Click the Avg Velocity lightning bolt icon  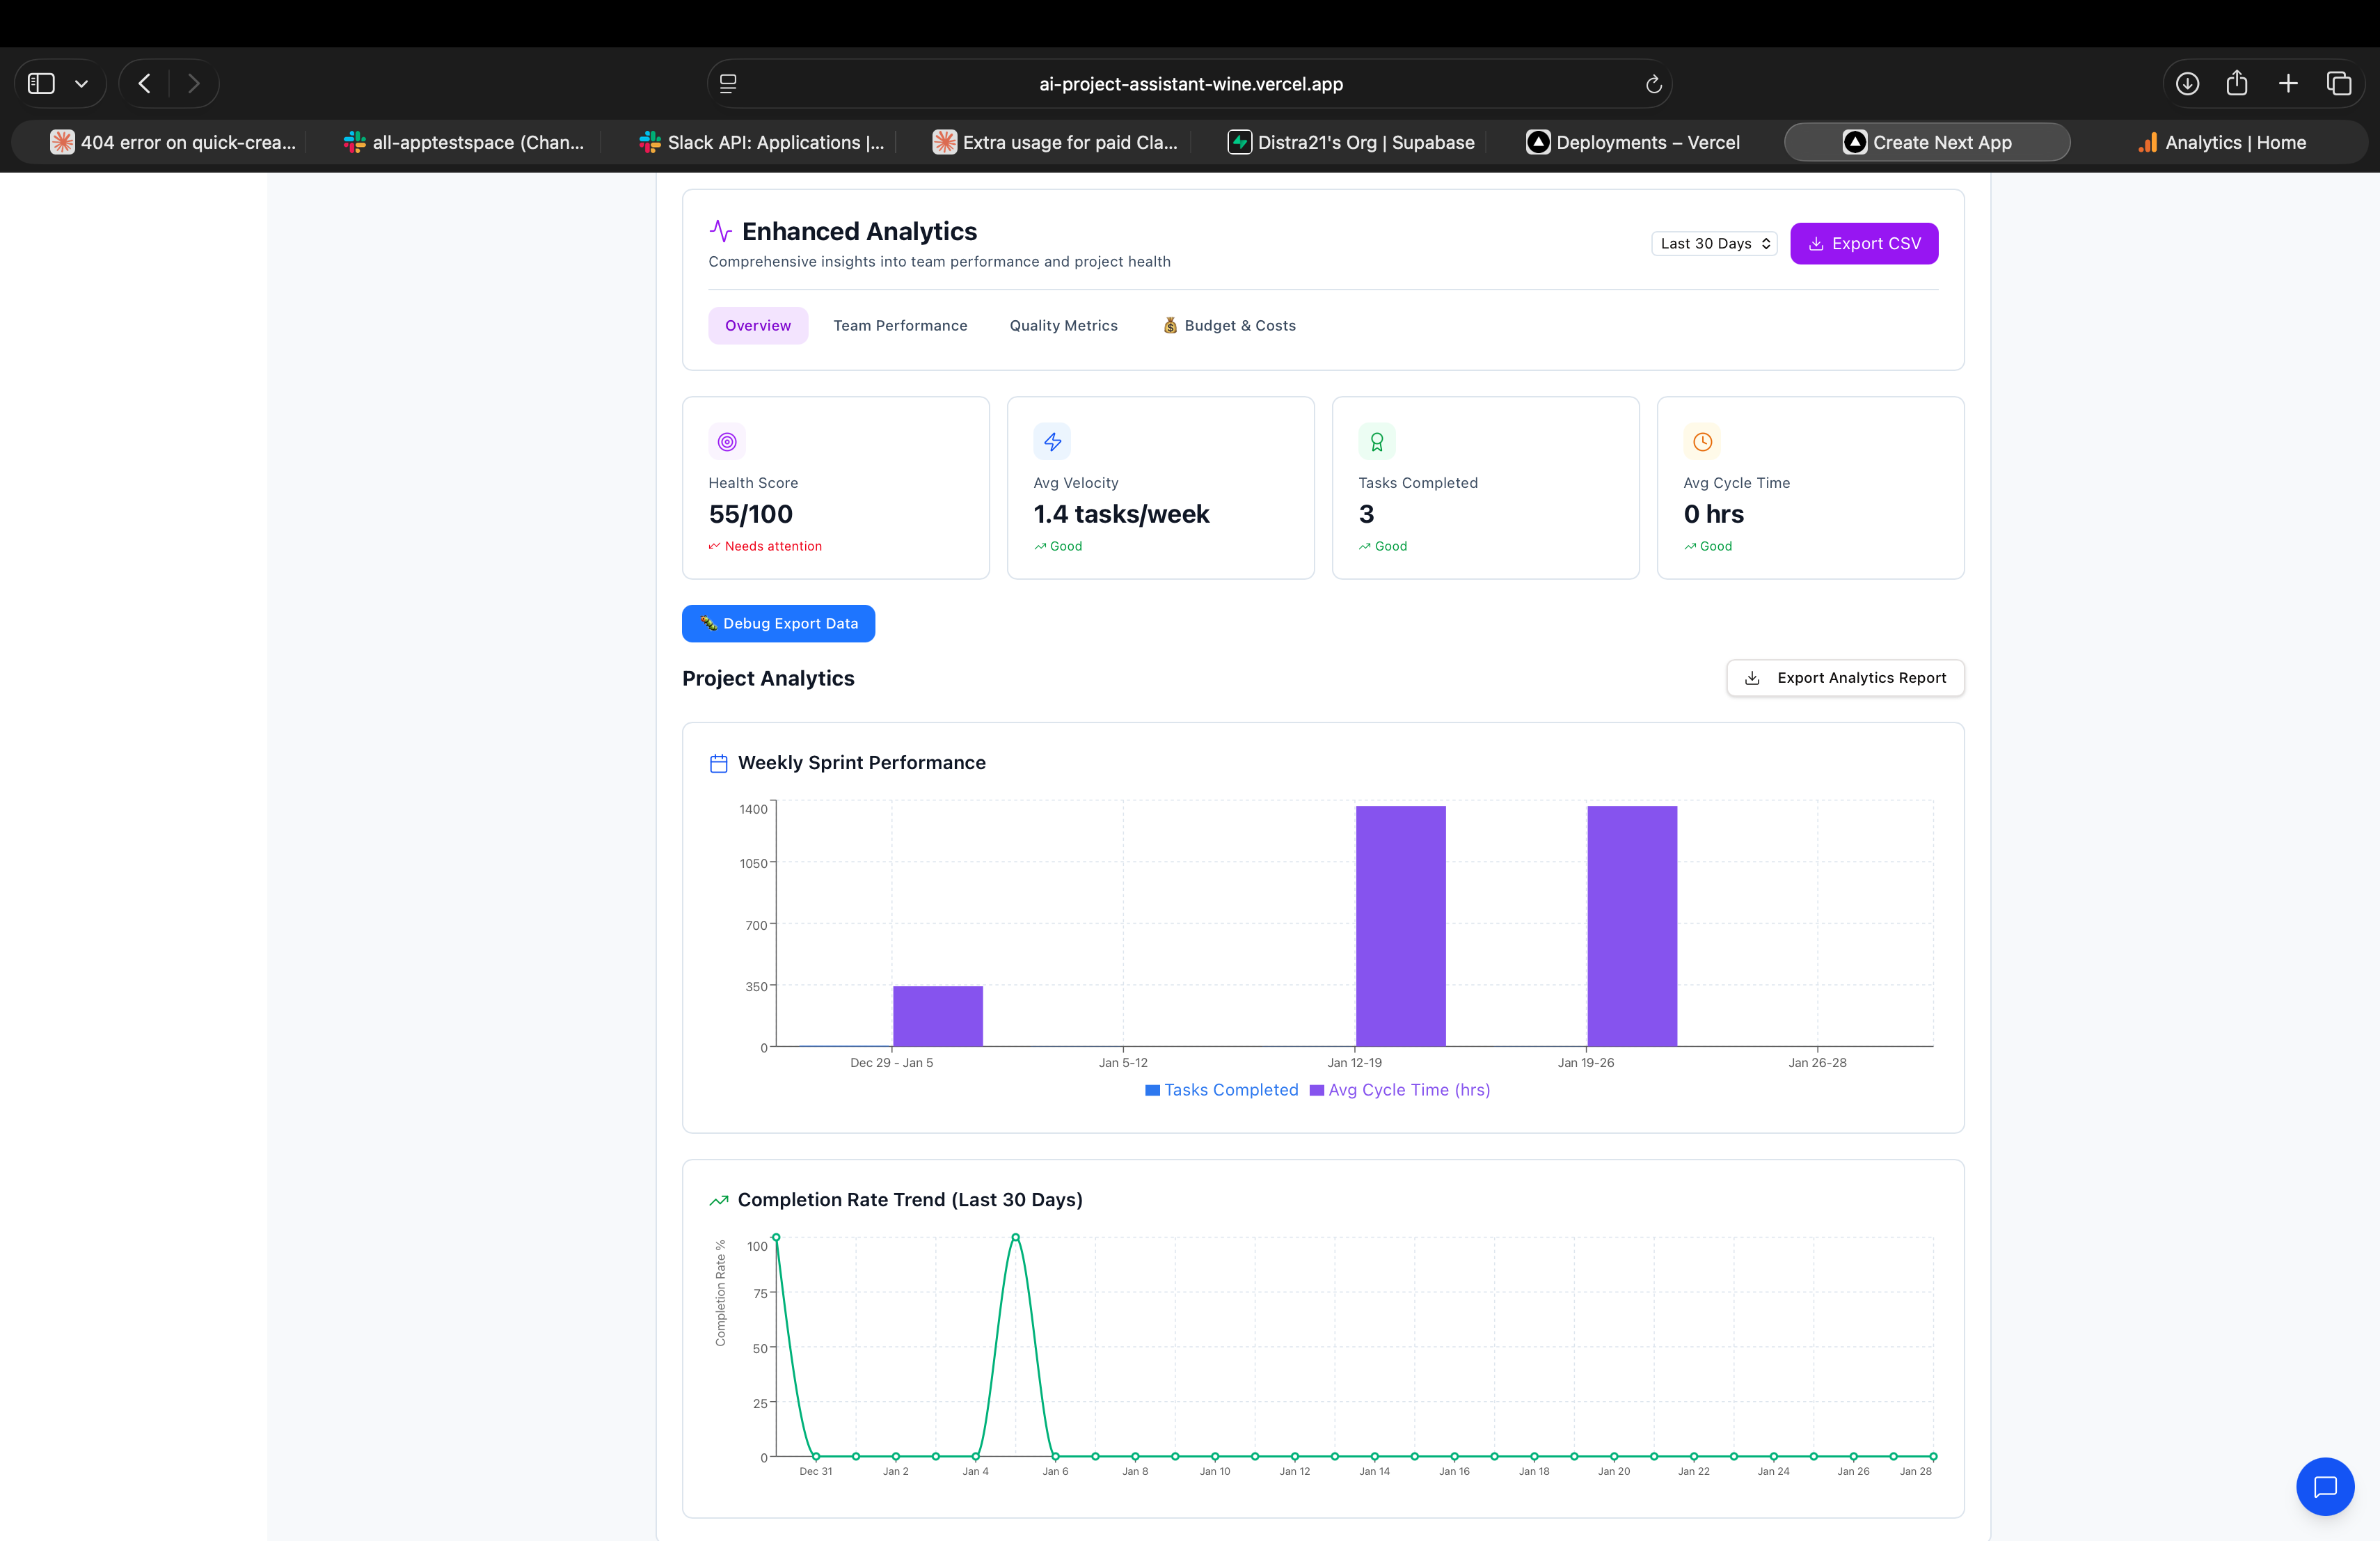tap(1052, 441)
